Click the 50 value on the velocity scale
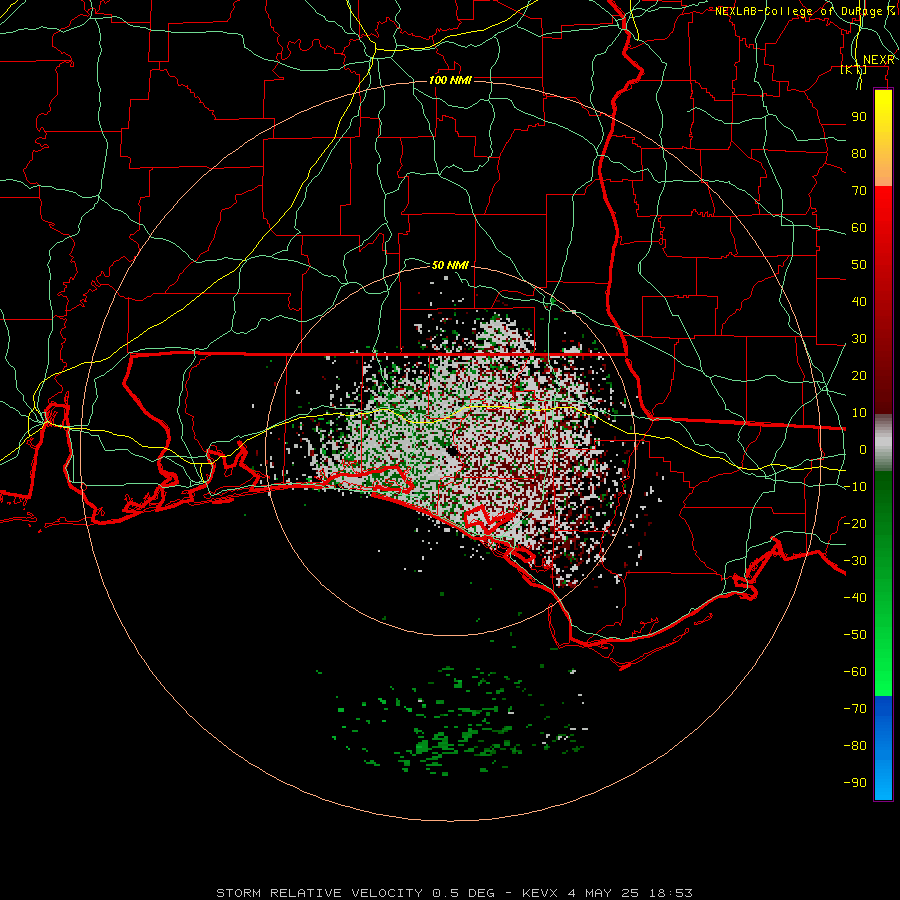Image resolution: width=900 pixels, height=900 pixels. [859, 265]
